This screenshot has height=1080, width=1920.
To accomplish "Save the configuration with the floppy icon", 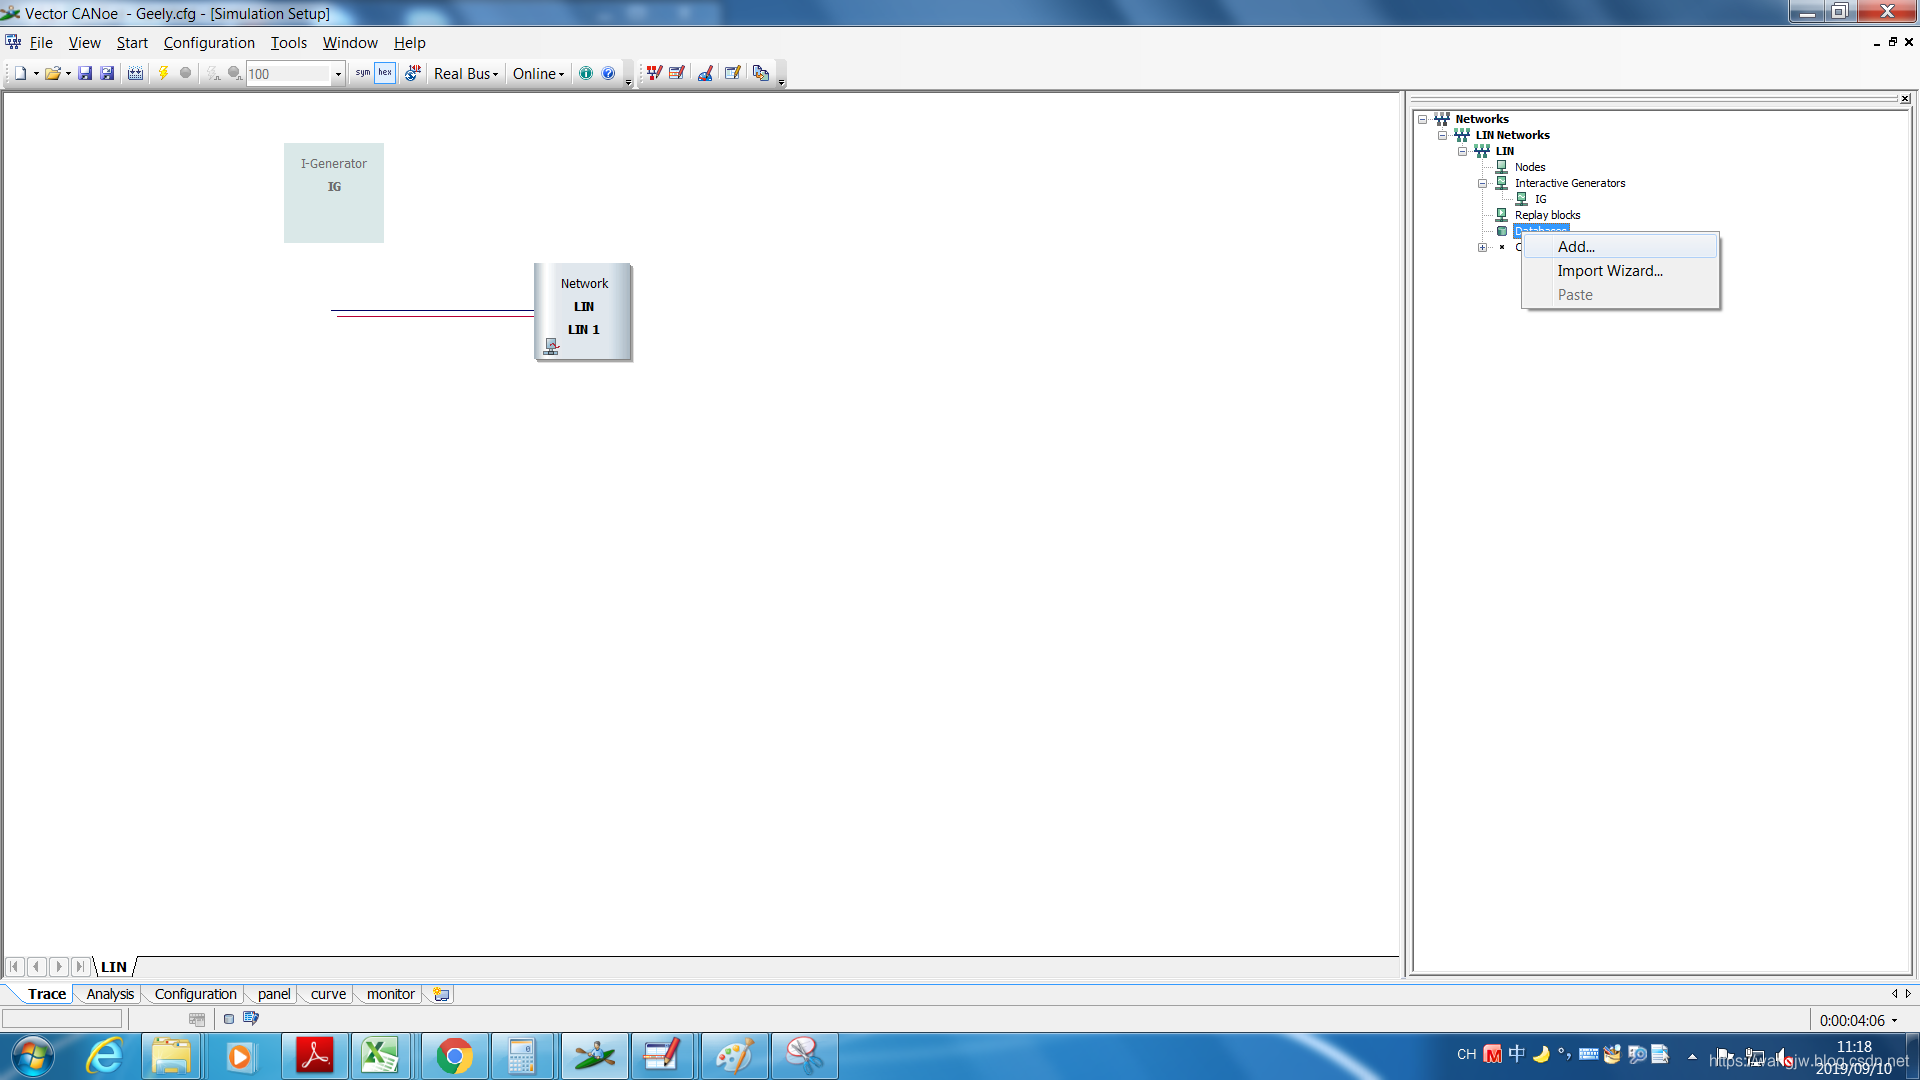I will [85, 73].
